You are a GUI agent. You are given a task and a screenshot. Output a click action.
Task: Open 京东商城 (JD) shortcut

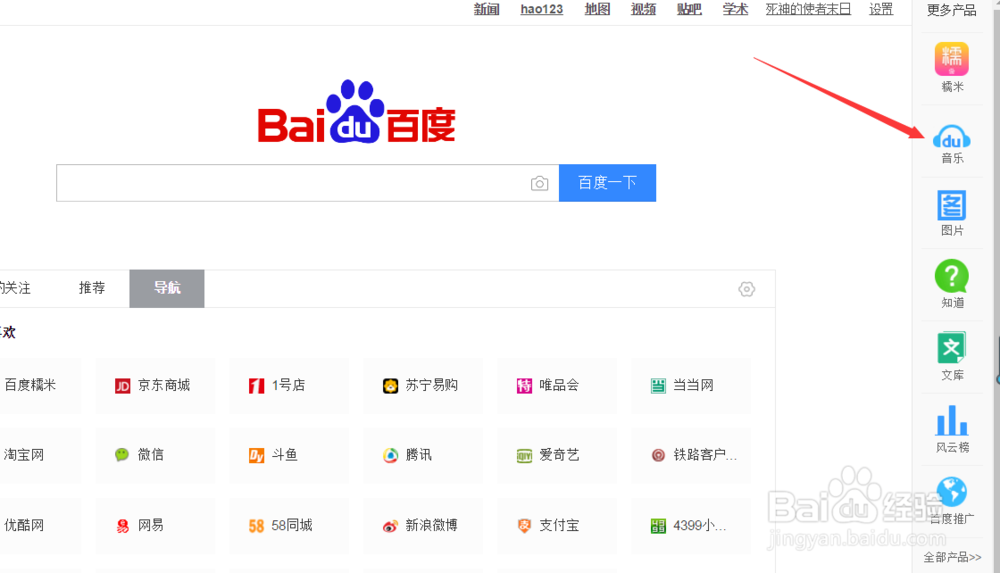coord(156,385)
